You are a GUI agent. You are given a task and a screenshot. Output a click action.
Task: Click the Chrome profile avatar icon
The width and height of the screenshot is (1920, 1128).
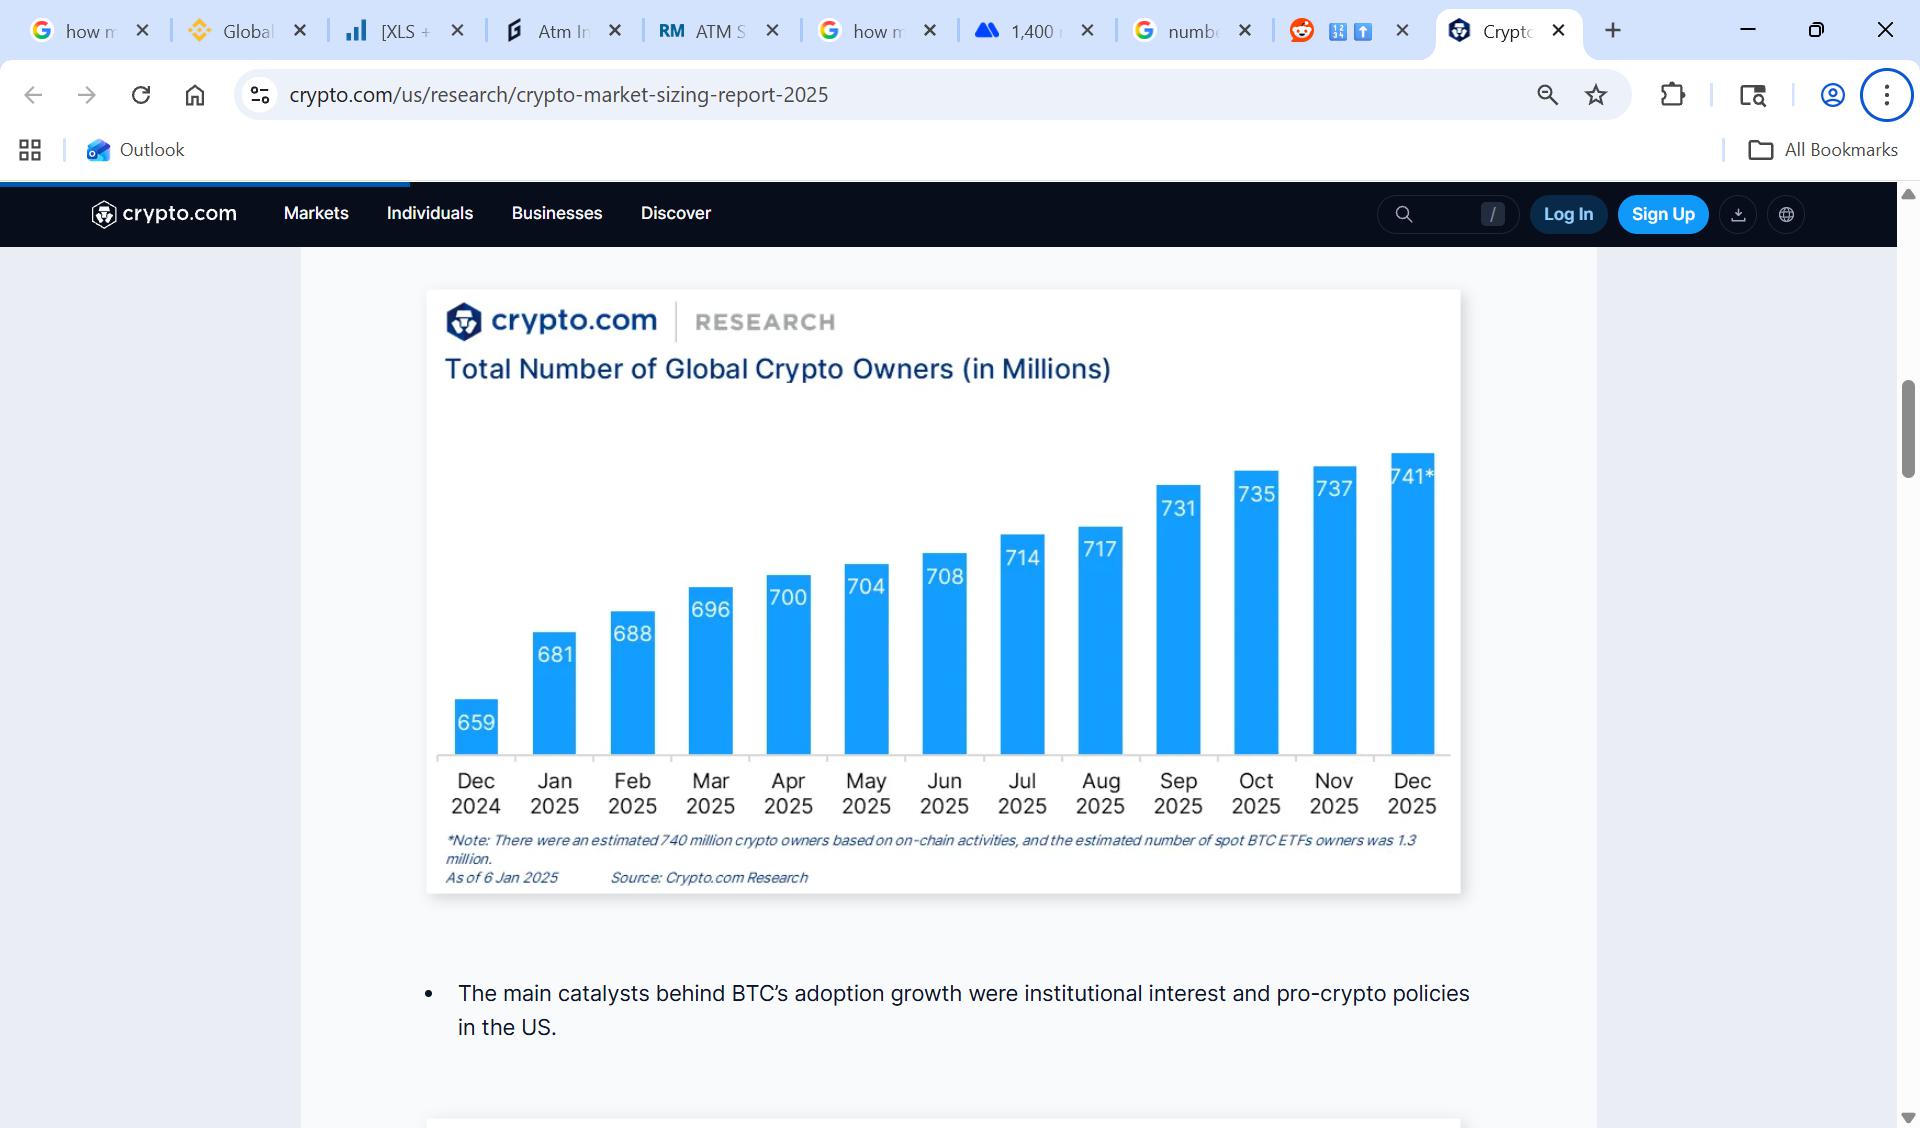pos(1832,95)
